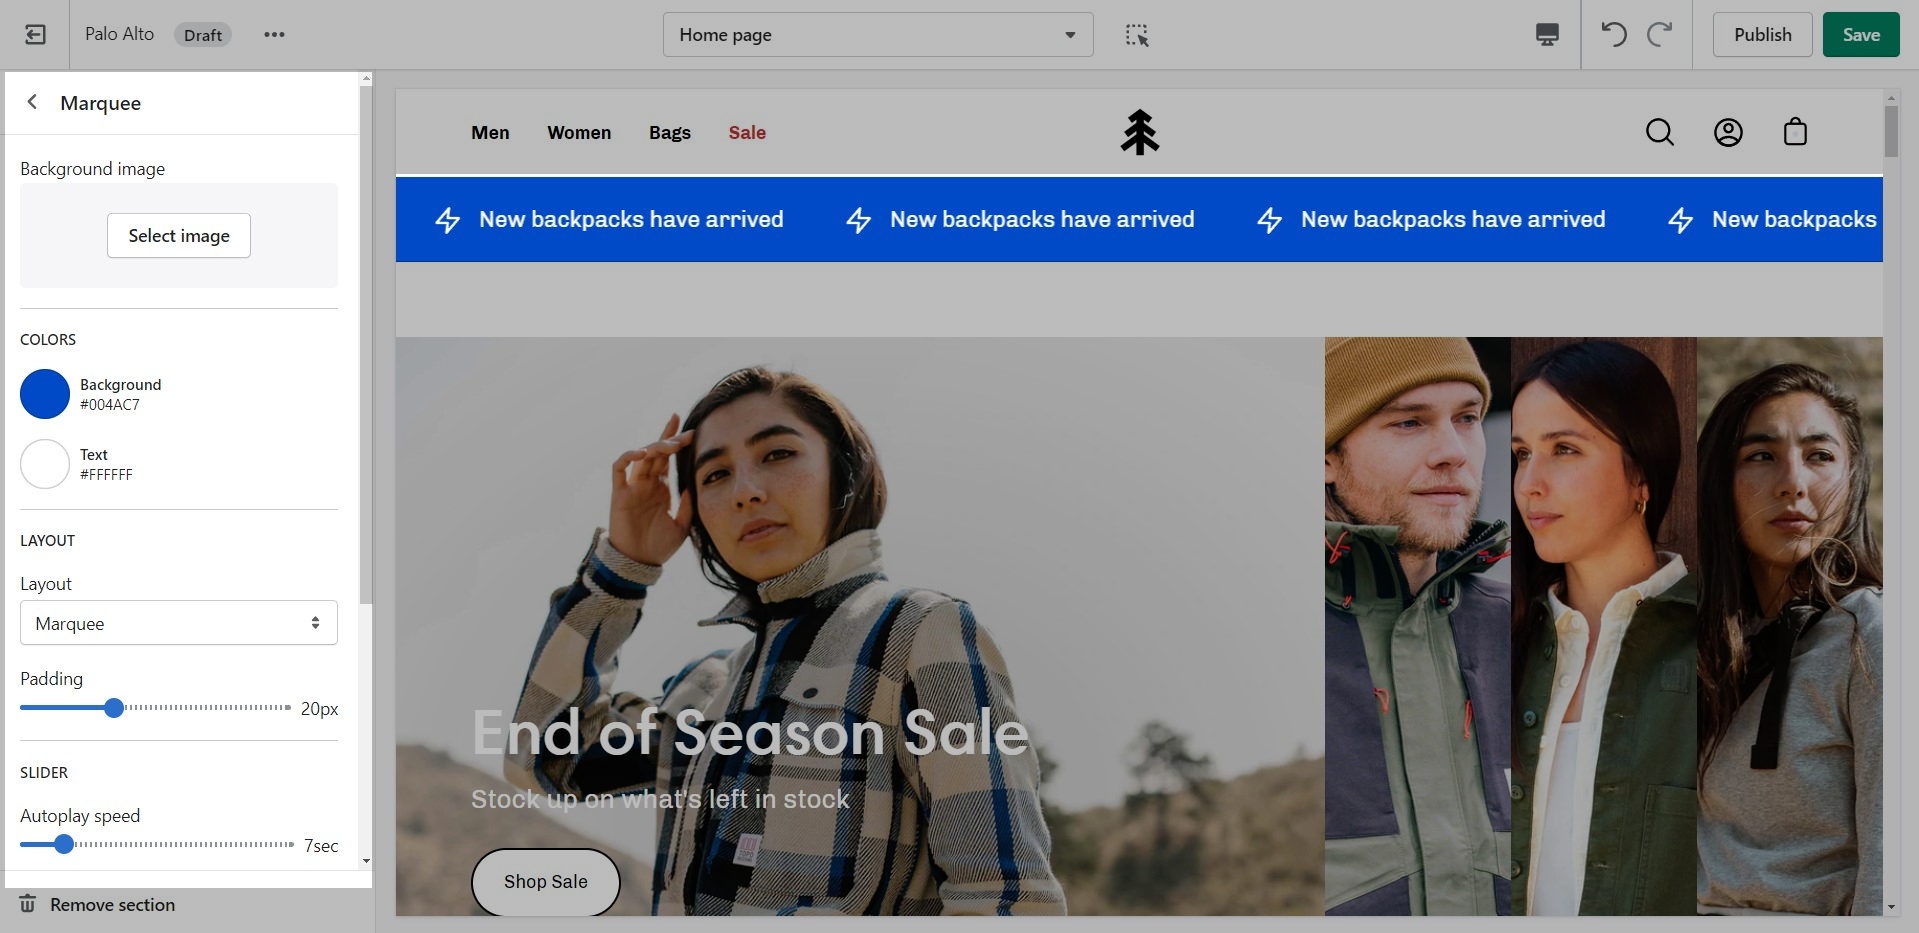1919x933 pixels.
Task: Click the tree logo in store header
Action: [x=1139, y=132]
